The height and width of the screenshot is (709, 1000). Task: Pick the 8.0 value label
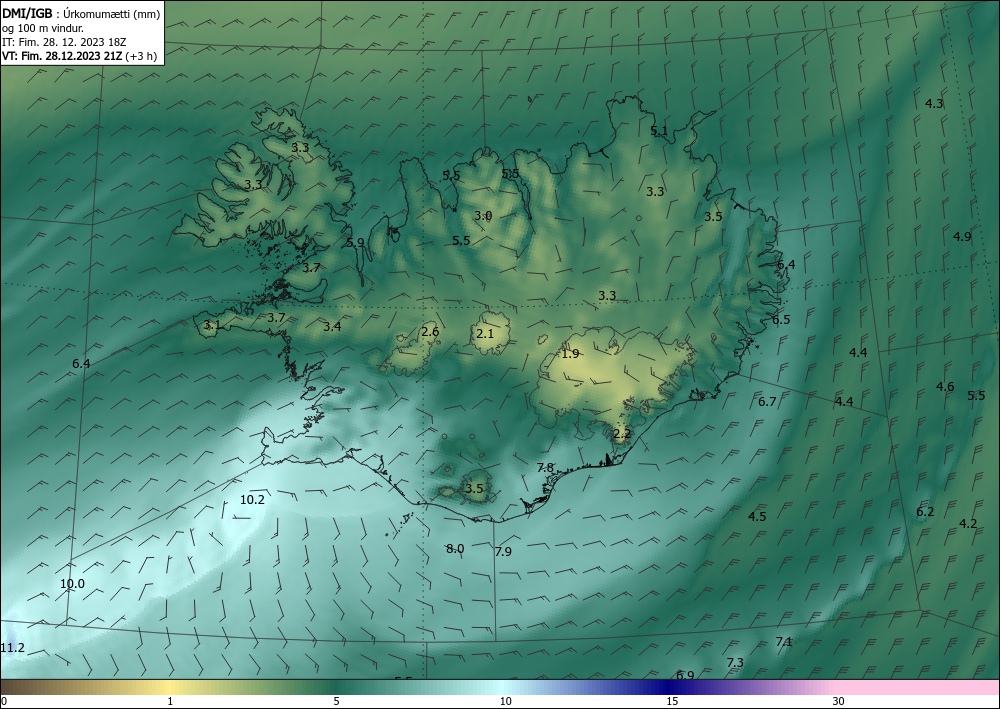455,548
